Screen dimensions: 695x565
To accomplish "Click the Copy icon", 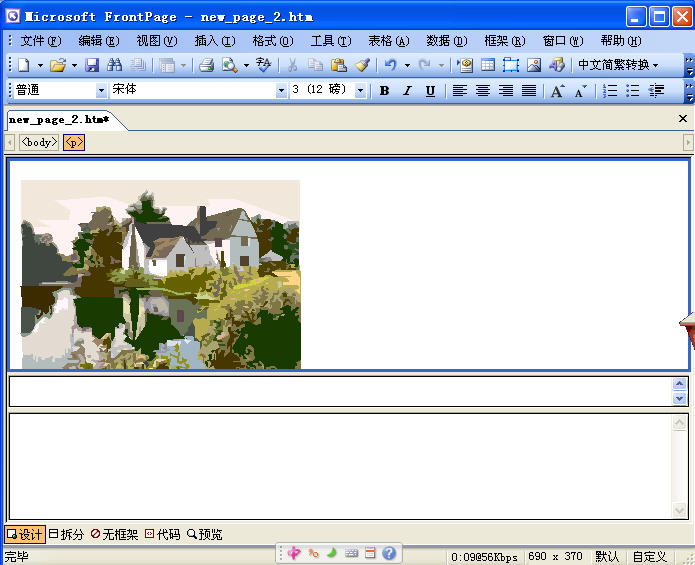I will coord(315,65).
